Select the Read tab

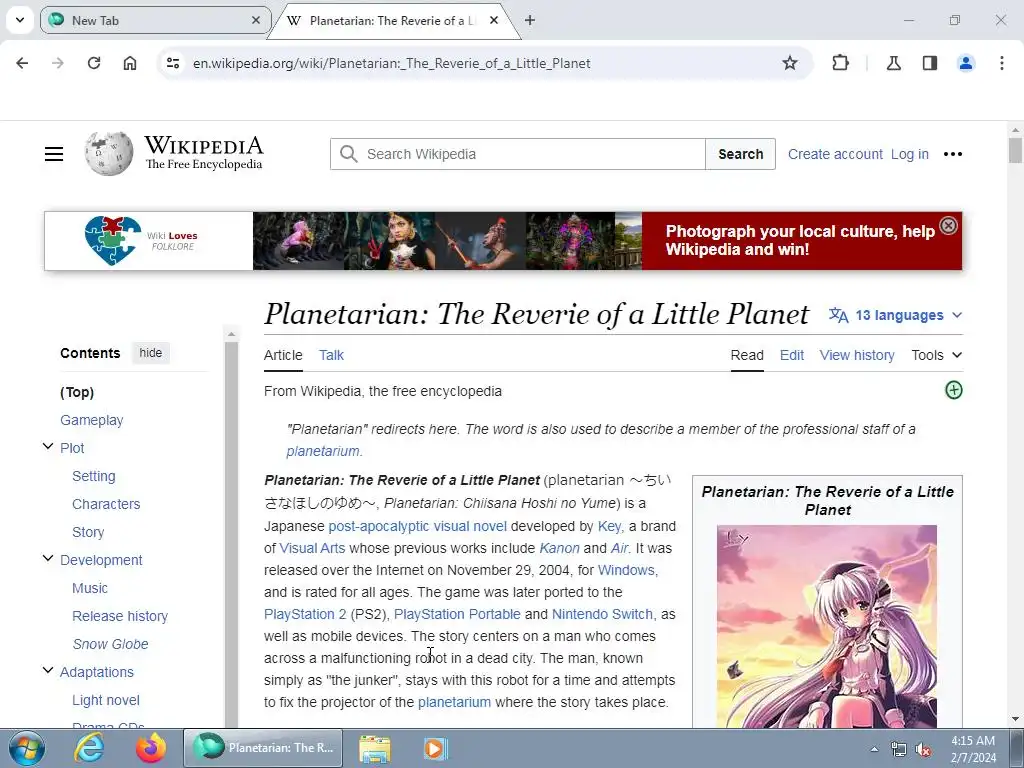coord(747,355)
